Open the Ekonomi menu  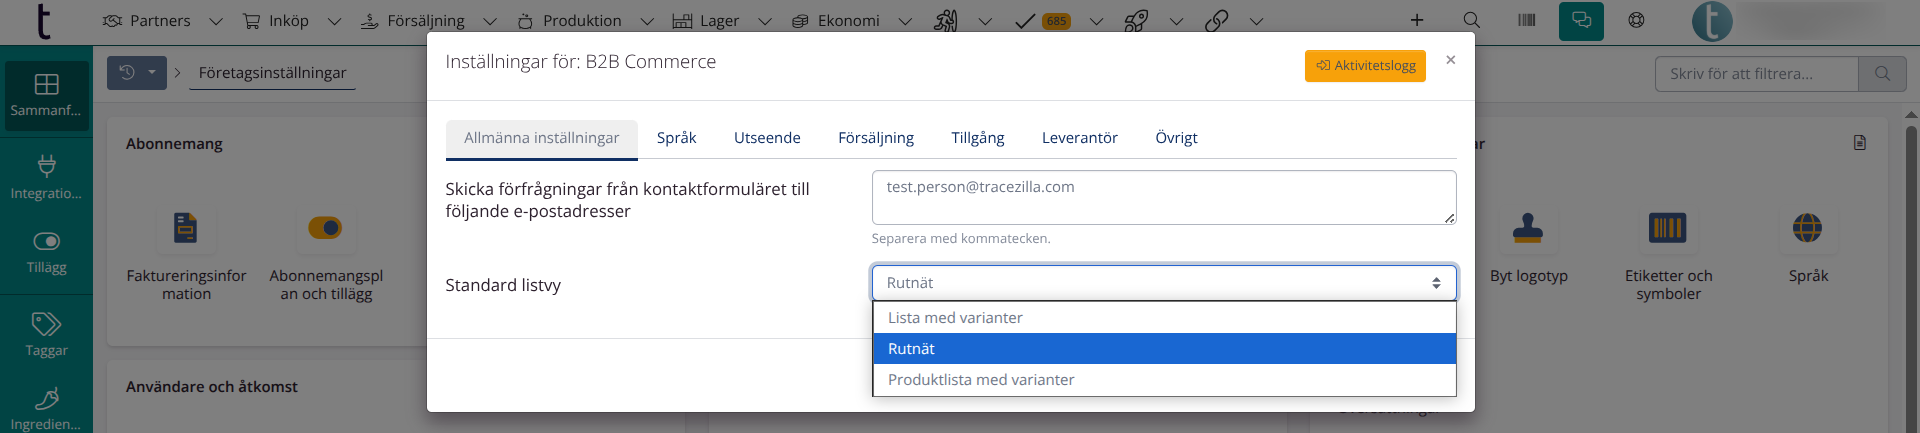pyautogui.click(x=835, y=21)
